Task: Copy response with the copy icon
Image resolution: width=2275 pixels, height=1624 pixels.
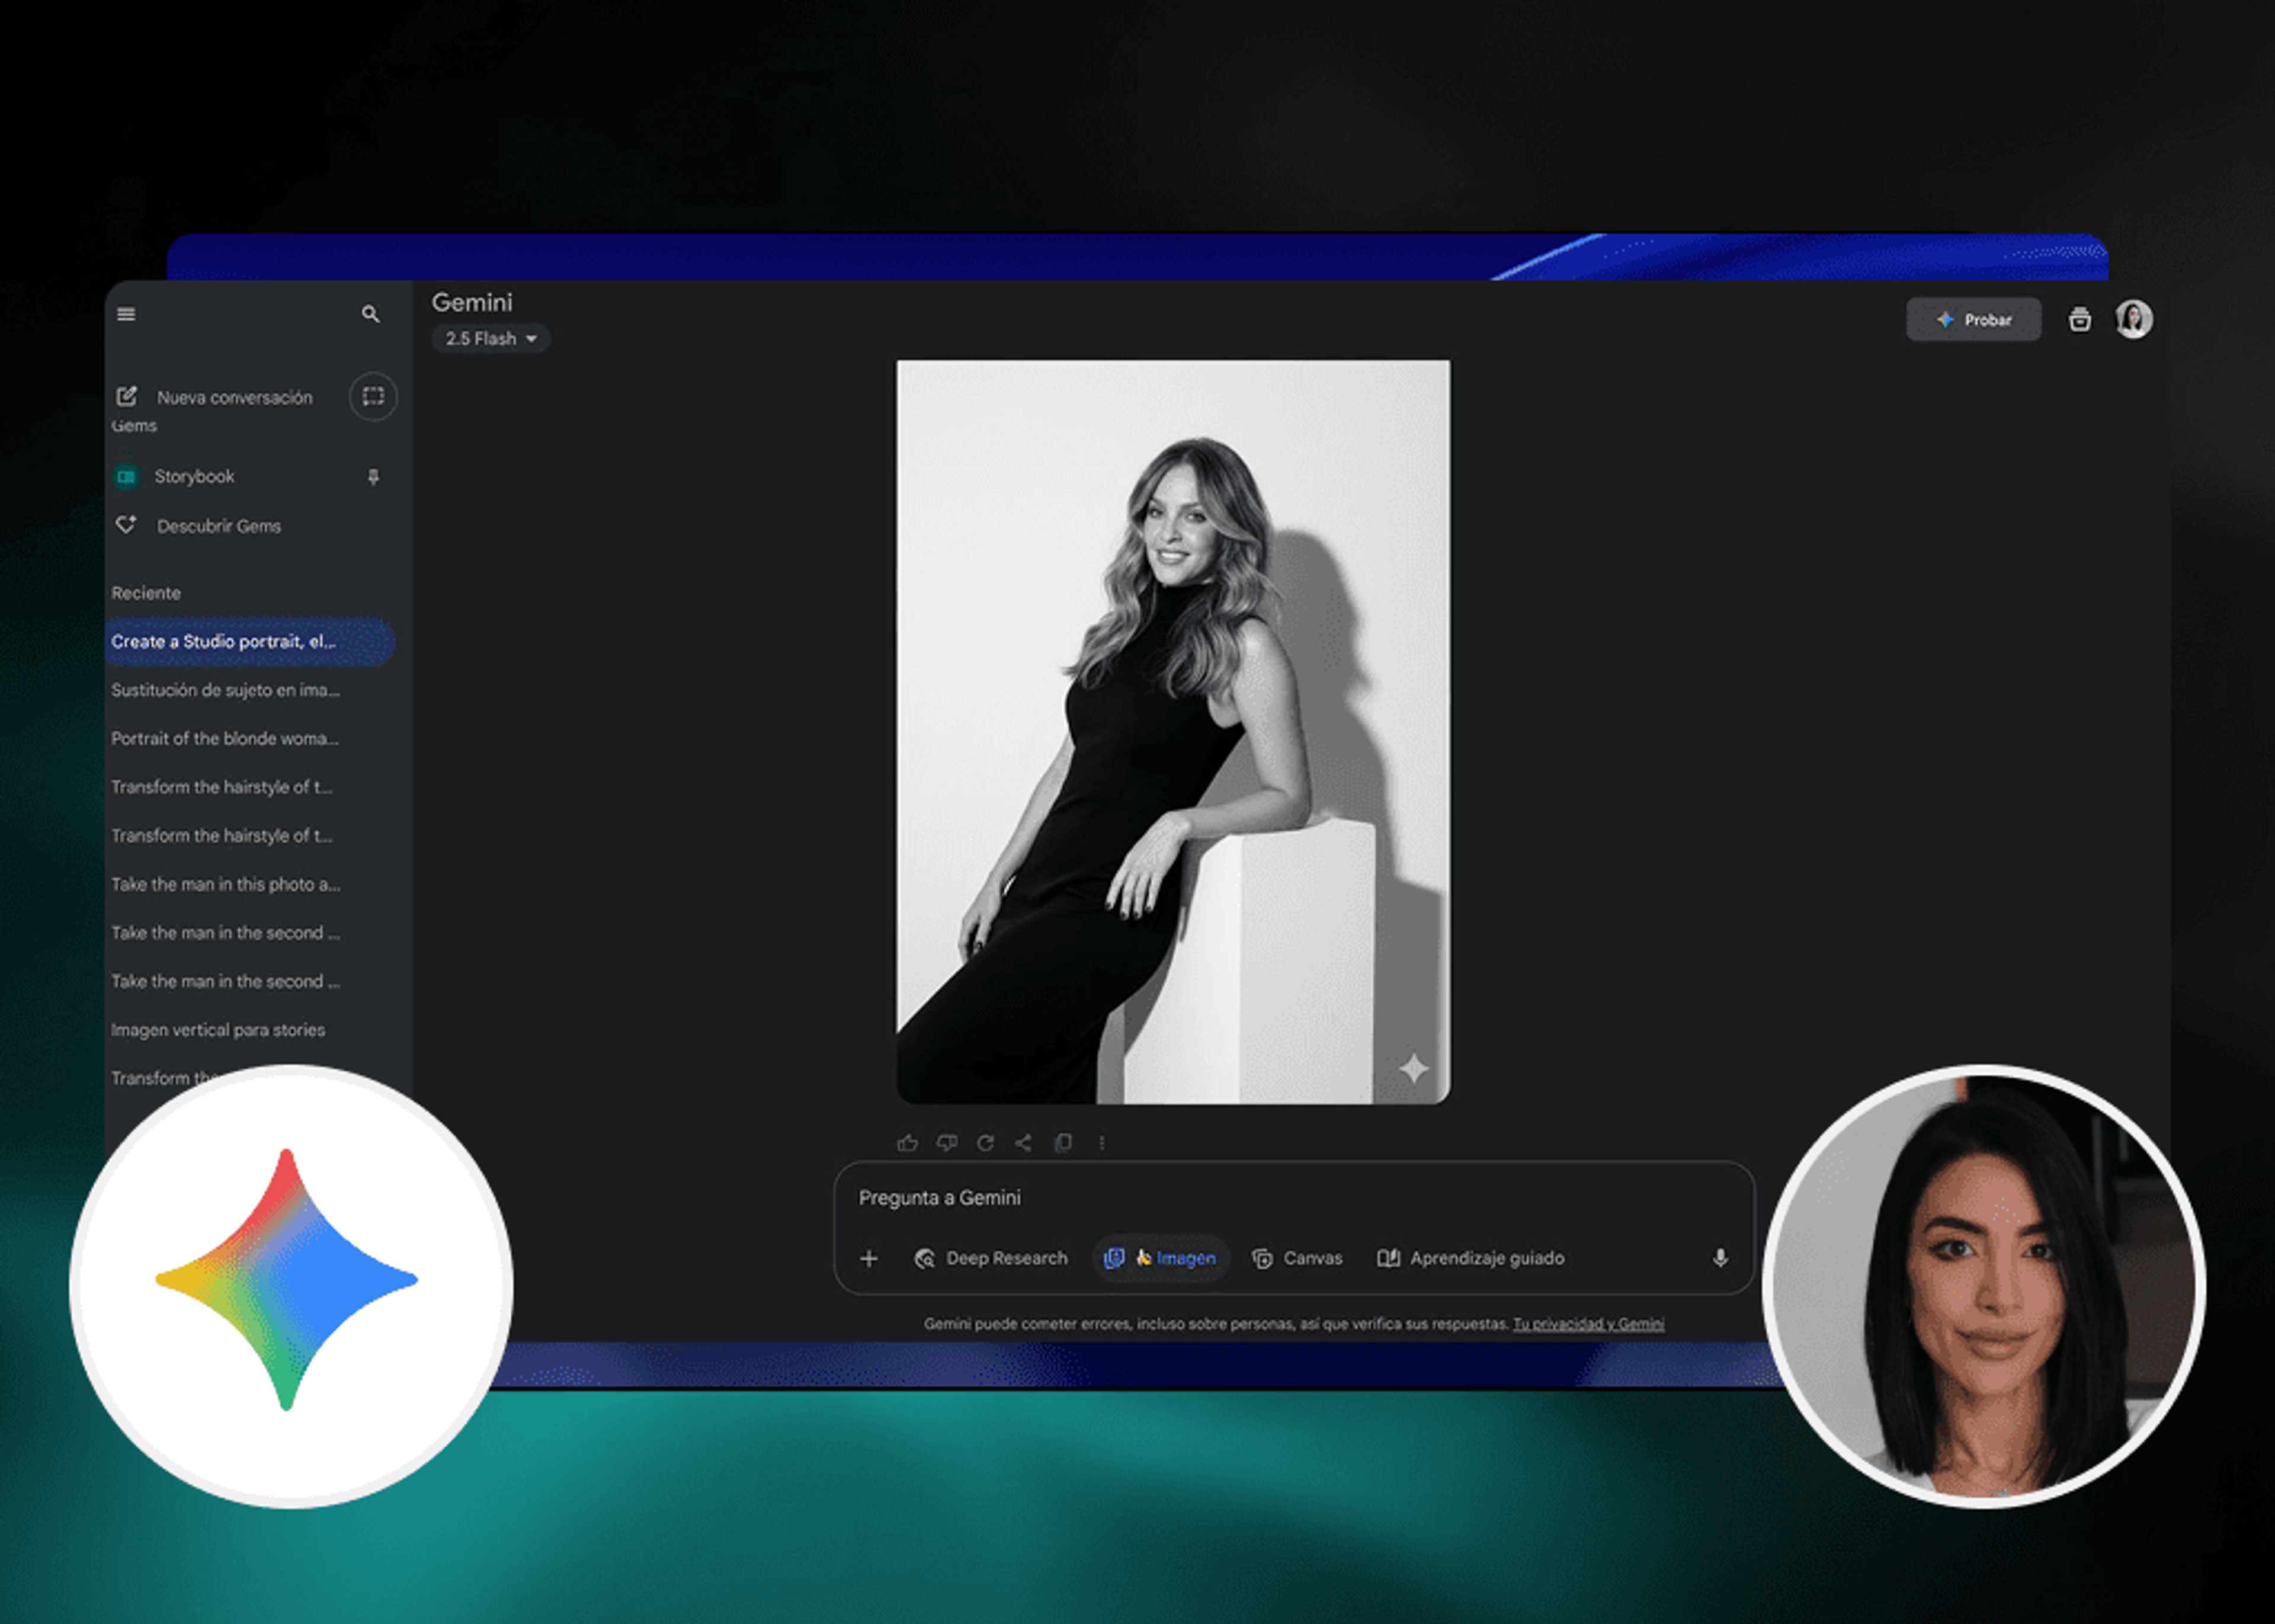Action: click(x=1063, y=1142)
